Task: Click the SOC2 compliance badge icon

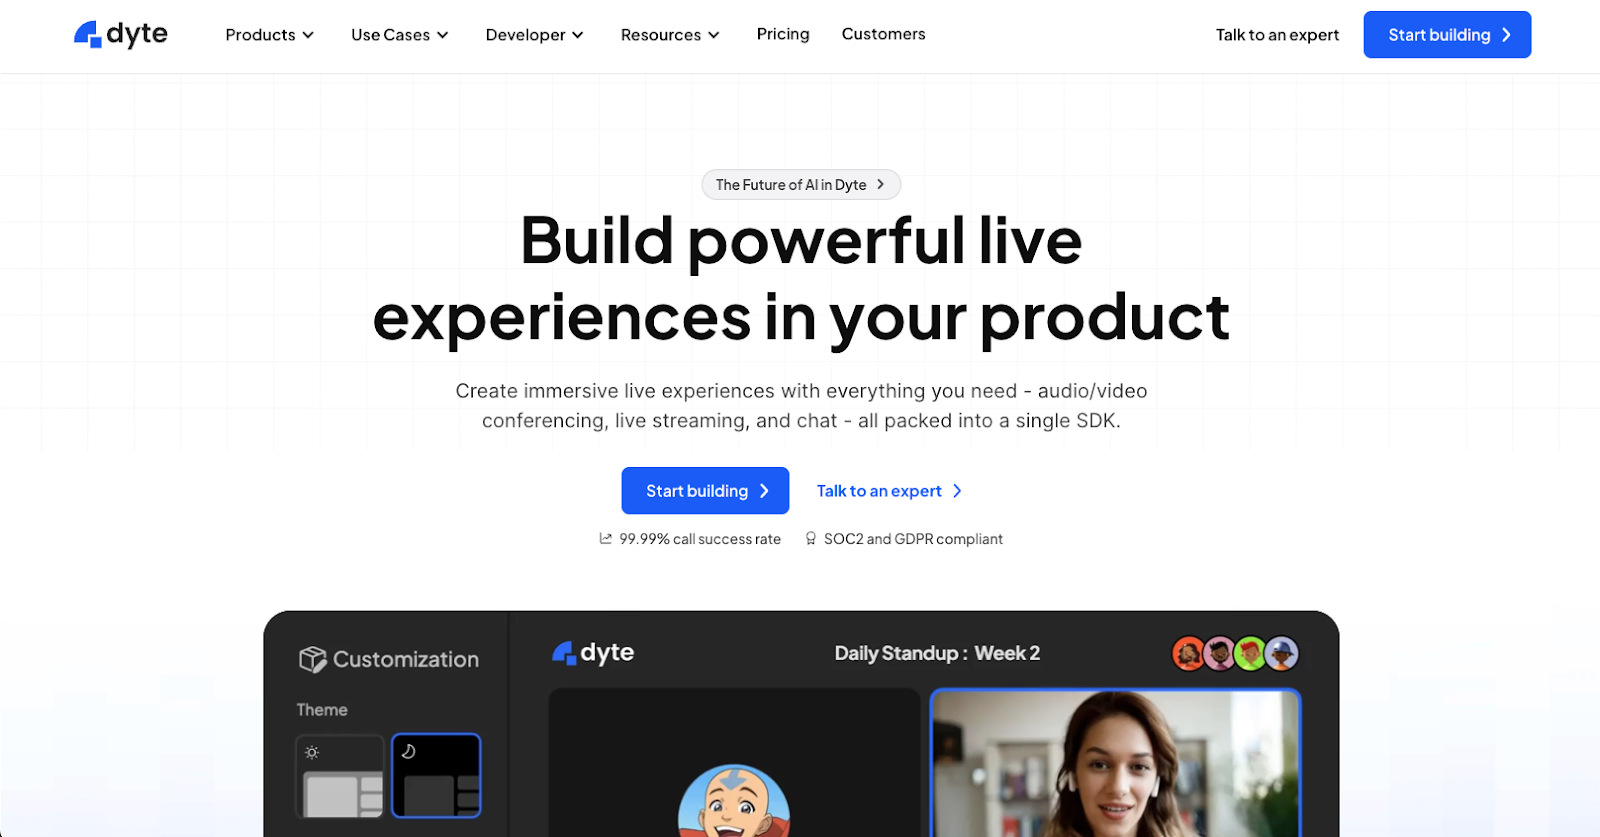Action: 811,538
